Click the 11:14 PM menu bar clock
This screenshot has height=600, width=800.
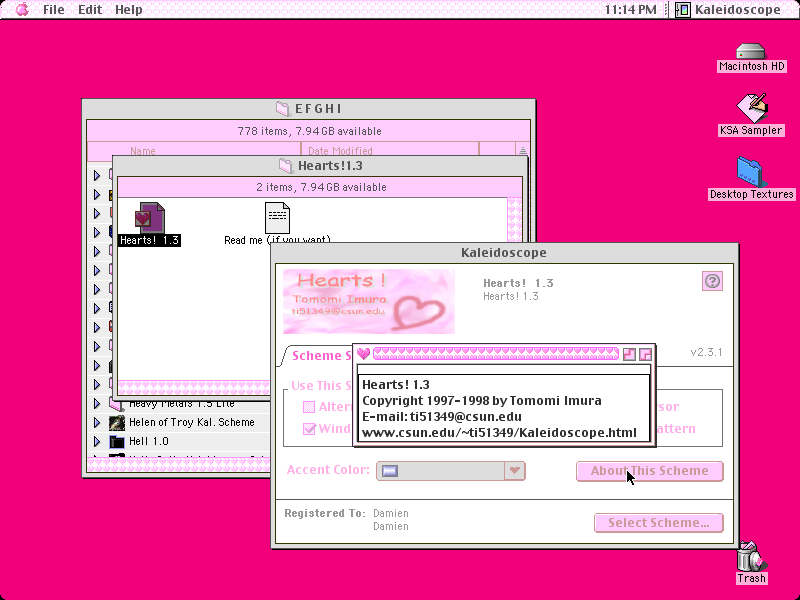[x=631, y=10]
